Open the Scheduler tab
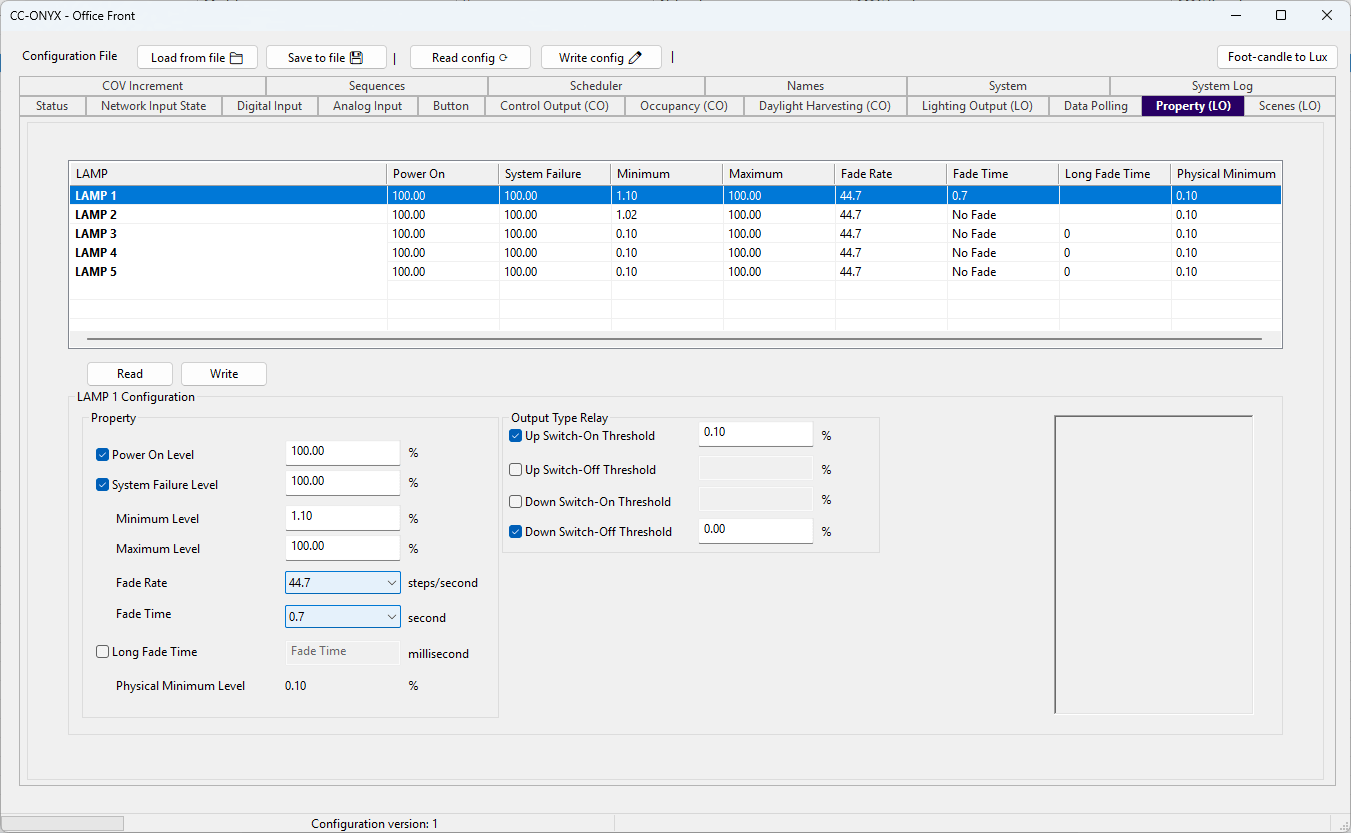This screenshot has height=833, width=1351. pos(596,86)
